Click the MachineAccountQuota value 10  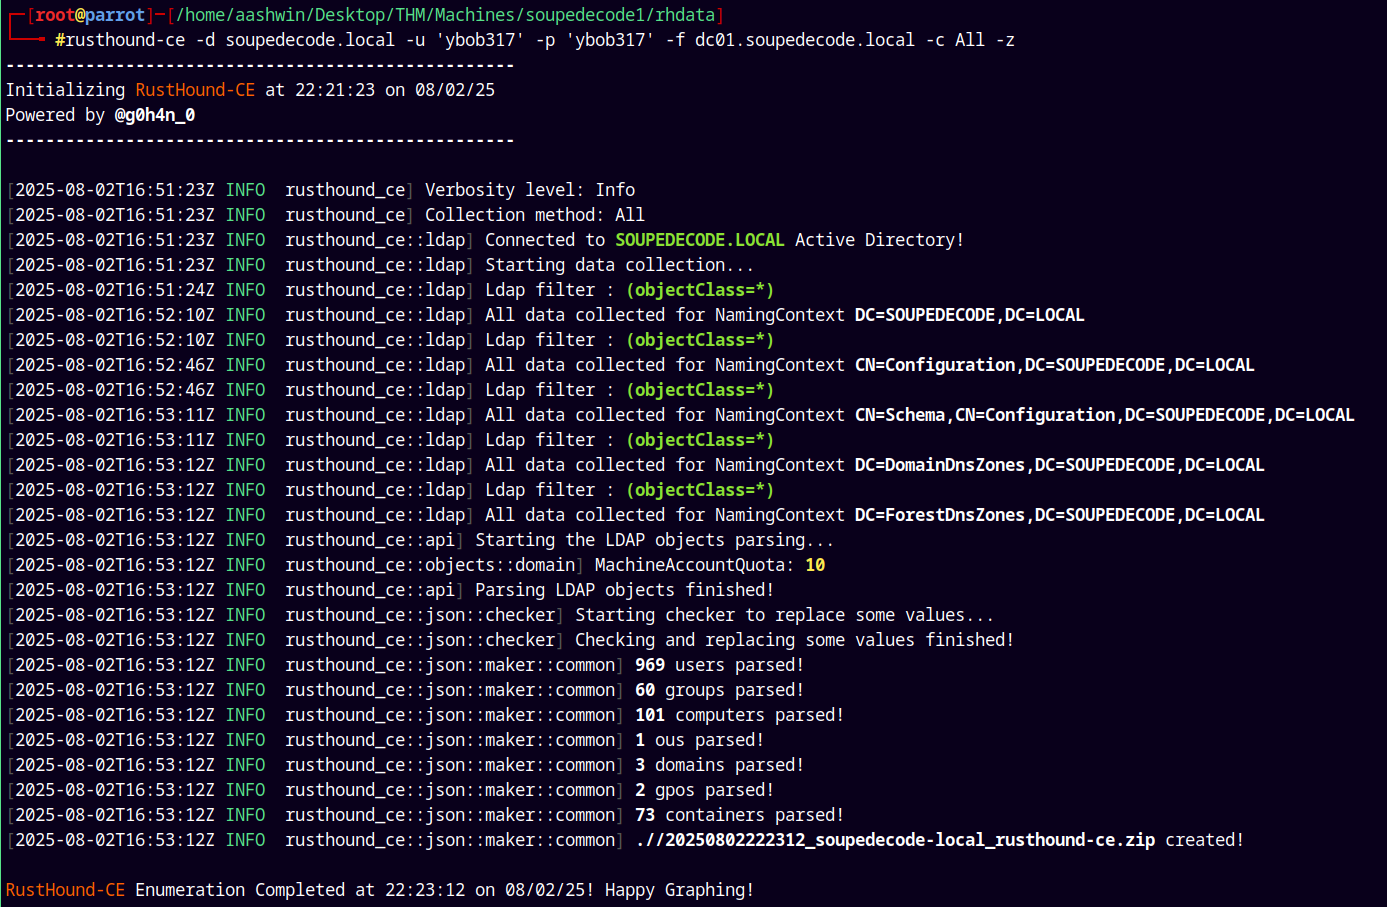coord(815,565)
